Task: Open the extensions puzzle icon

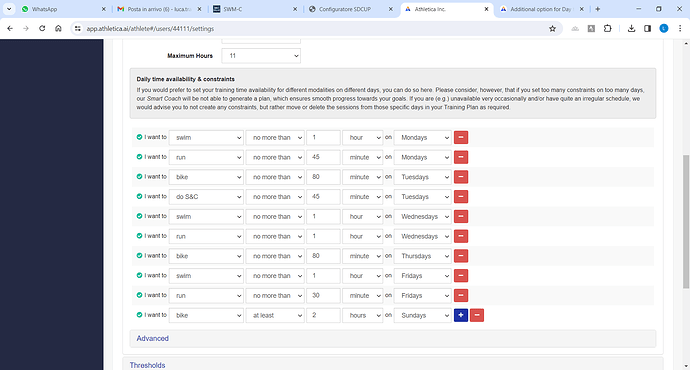Action: coord(607,29)
